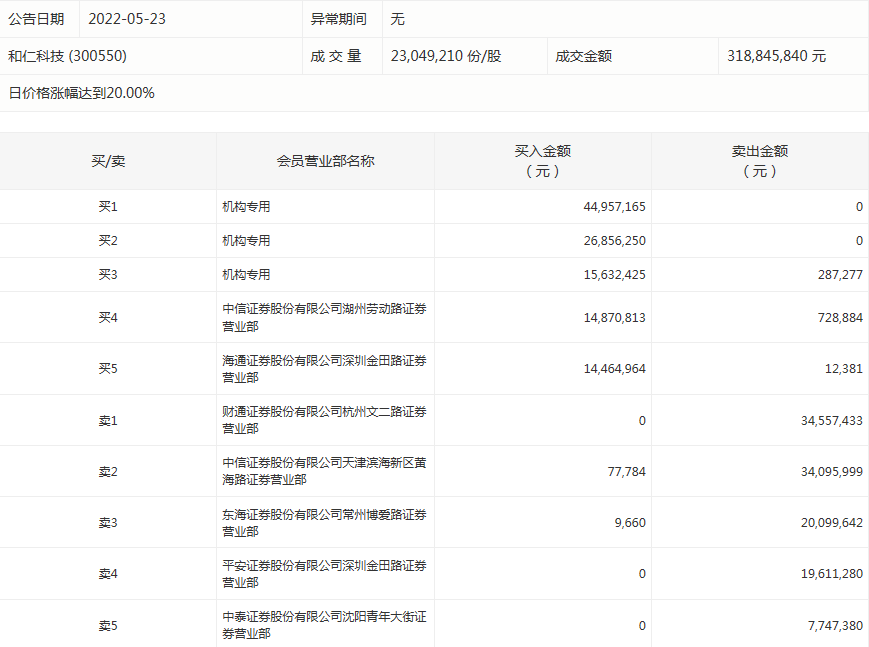Open 中泰证券 沈阳青年大街营业部 entry
The image size is (869, 647).
tap(324, 625)
